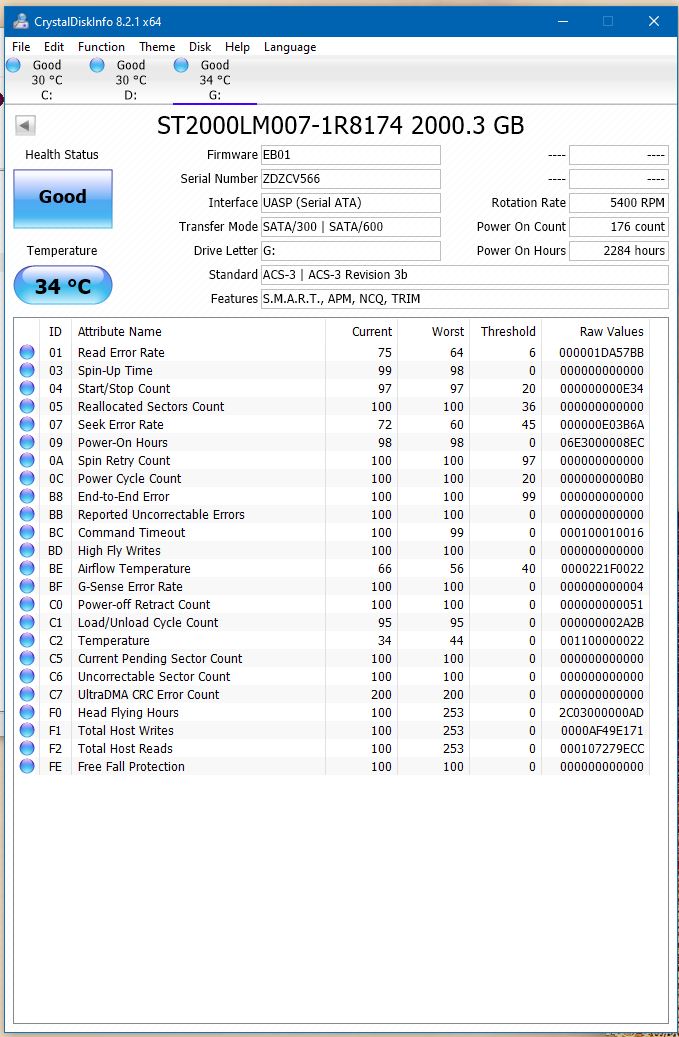Image resolution: width=679 pixels, height=1037 pixels.
Task: Click the CrystalDiskInfo title bar app icon
Action: [x=20, y=21]
